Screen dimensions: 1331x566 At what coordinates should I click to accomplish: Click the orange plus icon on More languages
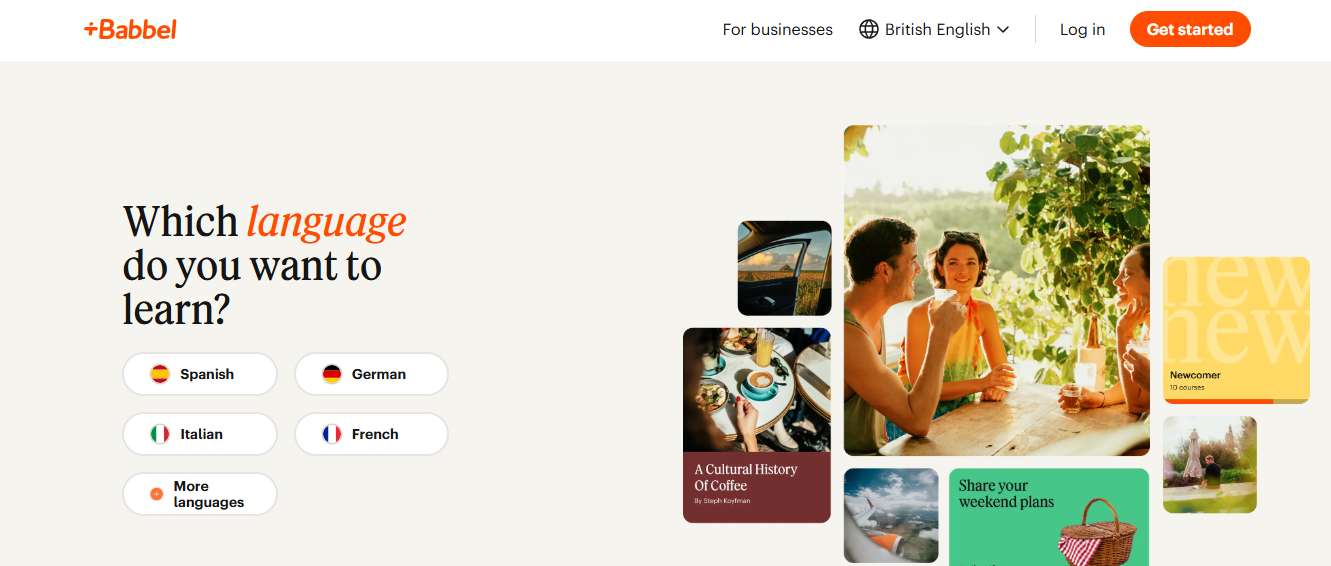pyautogui.click(x=156, y=494)
